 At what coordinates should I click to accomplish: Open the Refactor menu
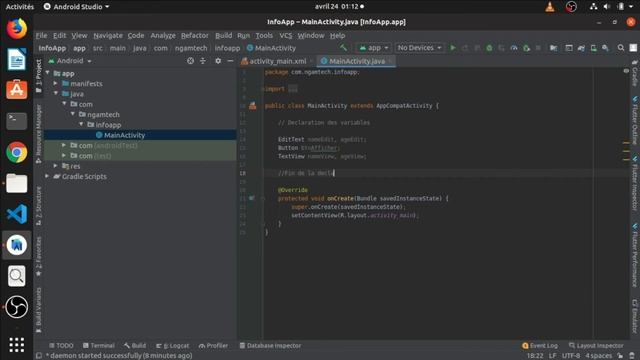pyautogui.click(x=195, y=36)
